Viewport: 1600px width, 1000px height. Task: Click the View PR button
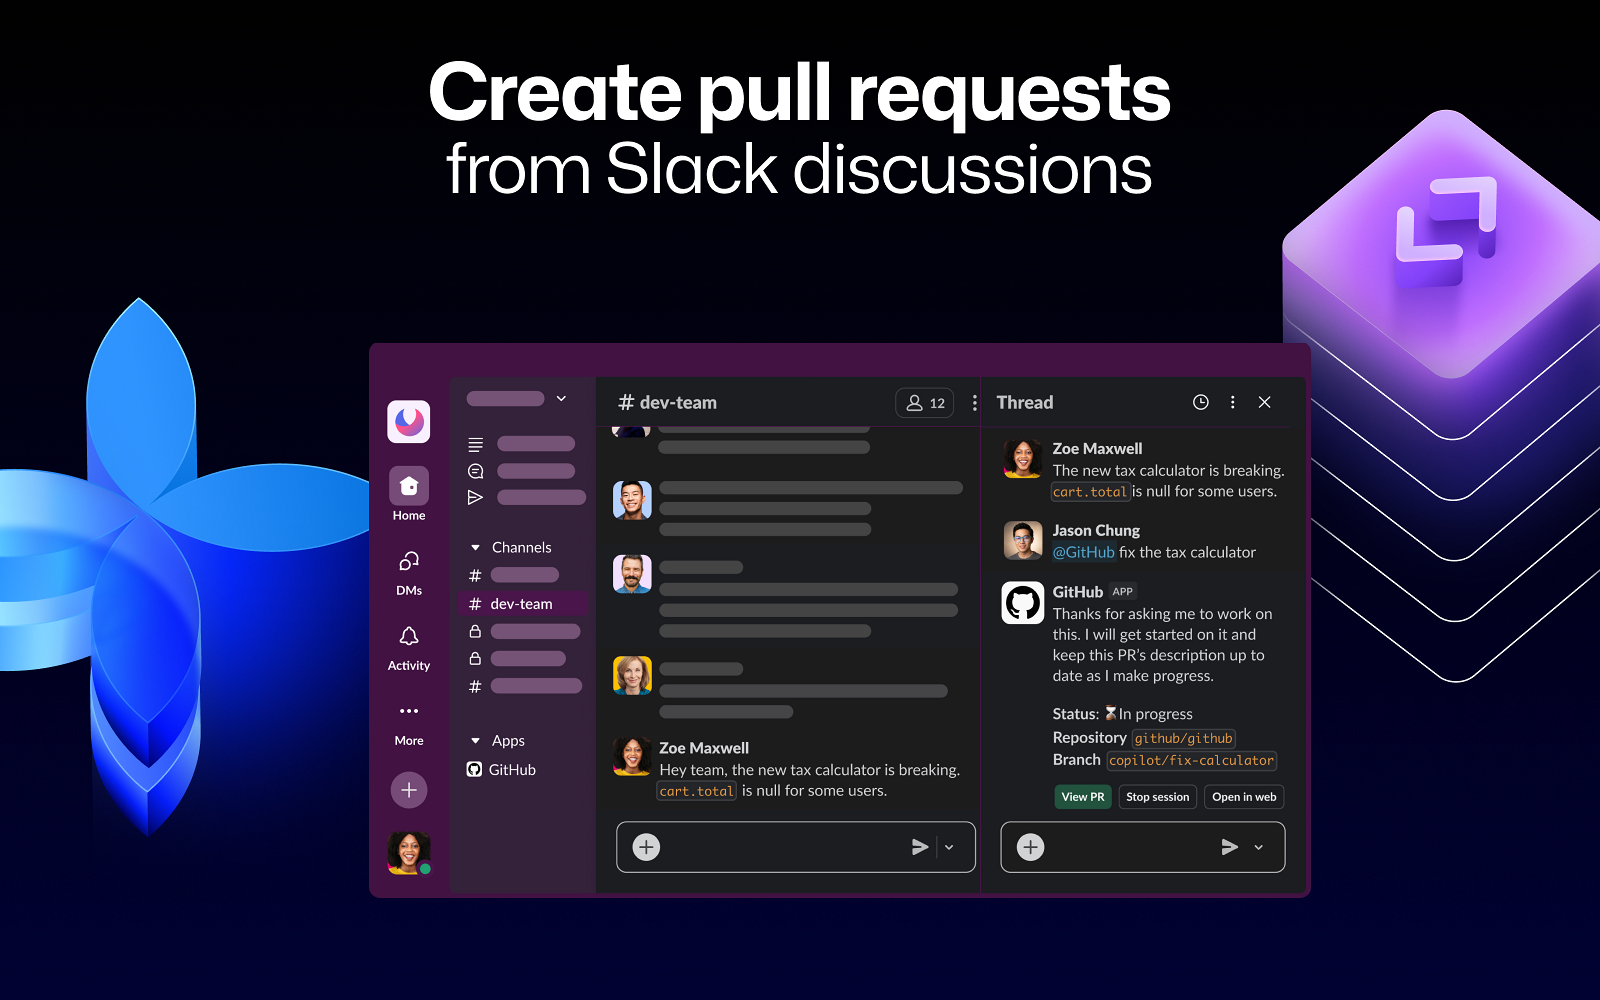point(1083,797)
